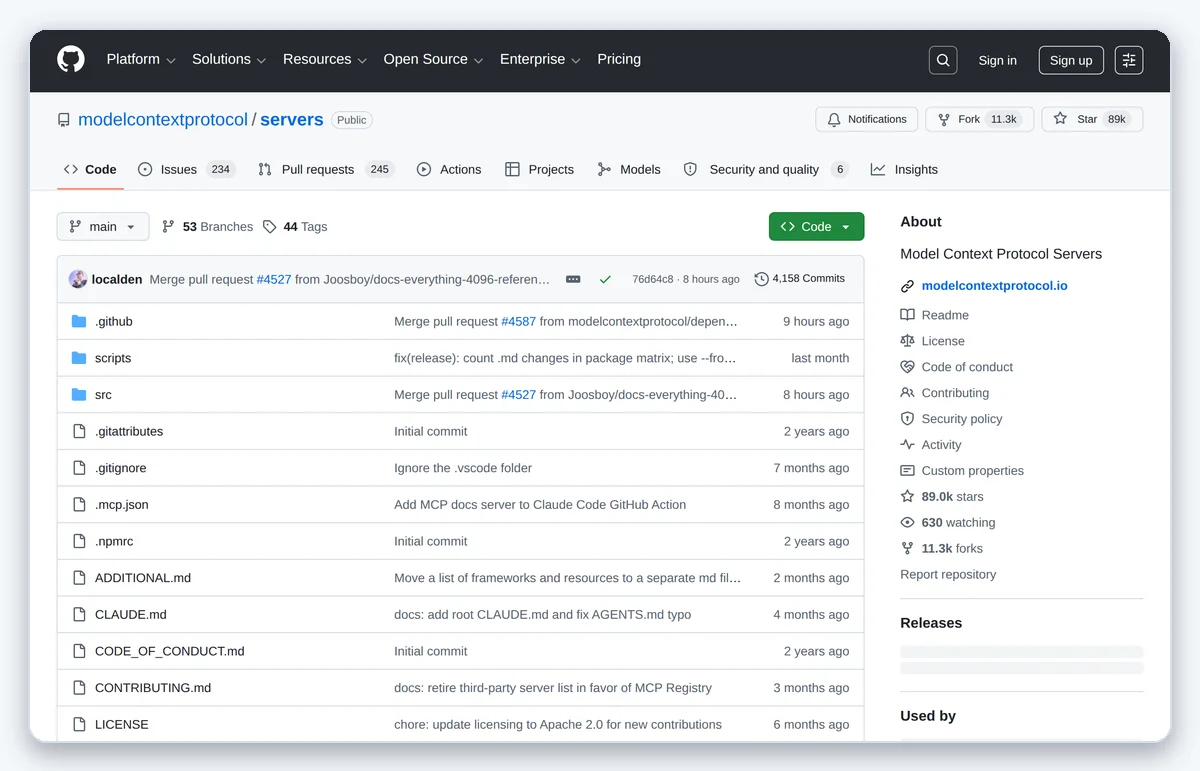The height and width of the screenshot is (771, 1200).
Task: Click the green commit status checkmark
Action: point(605,279)
